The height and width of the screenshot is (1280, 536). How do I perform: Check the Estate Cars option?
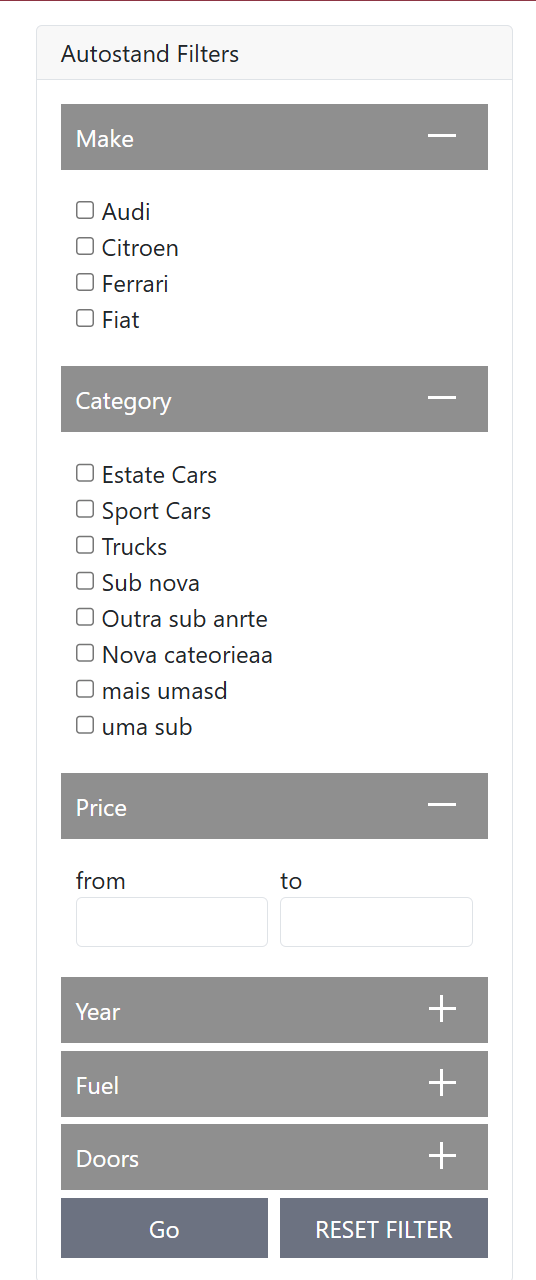pyautogui.click(x=85, y=473)
